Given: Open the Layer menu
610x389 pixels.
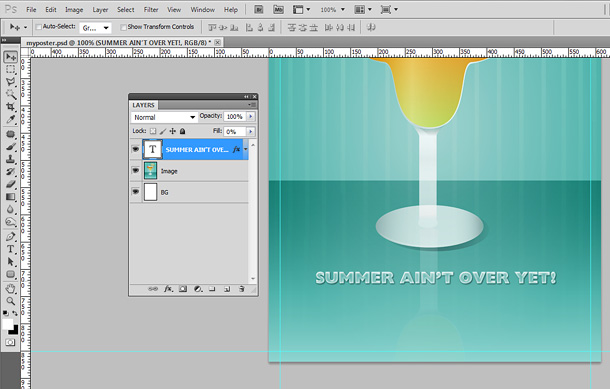Looking at the screenshot, I should click(x=100, y=10).
